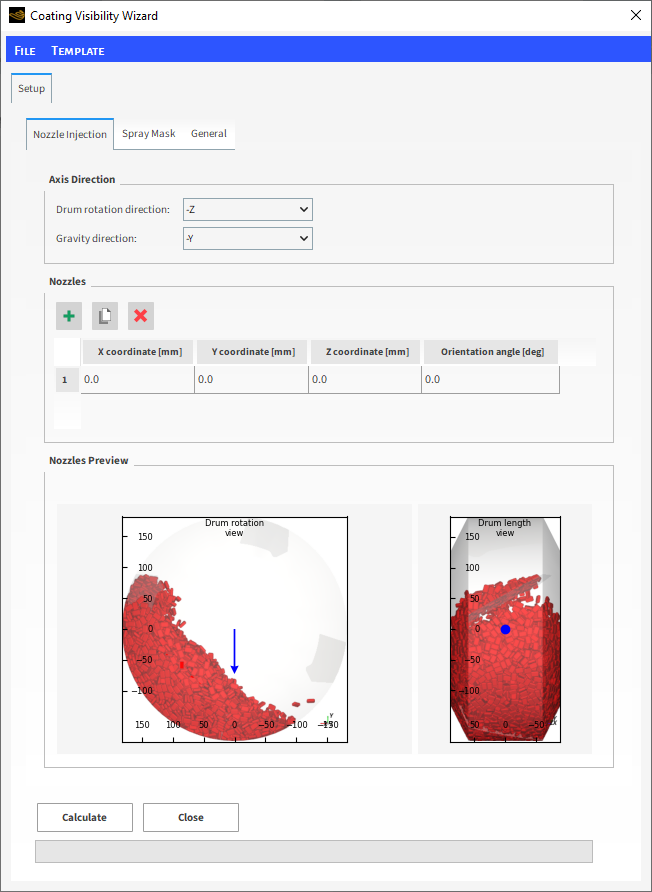652x892 pixels.
Task: Edit the Y coordinate cell of row 1
Action: pos(251,380)
